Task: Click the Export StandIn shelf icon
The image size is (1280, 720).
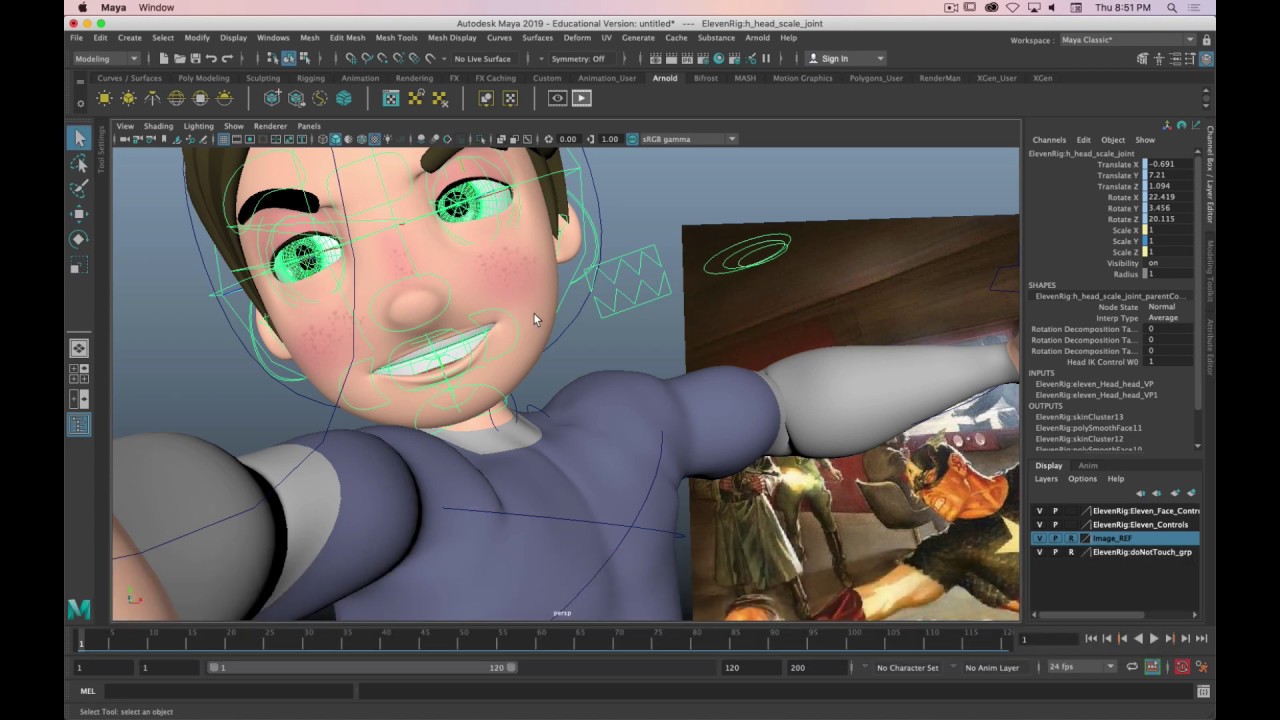Action: click(296, 98)
